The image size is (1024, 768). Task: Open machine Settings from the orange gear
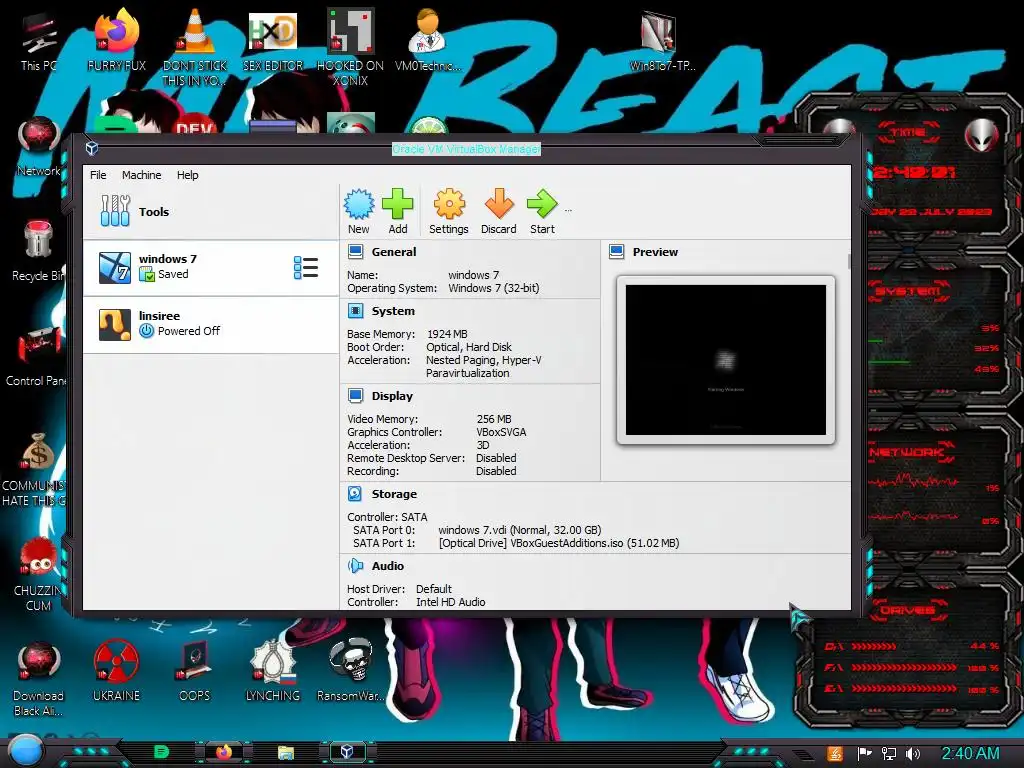coord(449,212)
